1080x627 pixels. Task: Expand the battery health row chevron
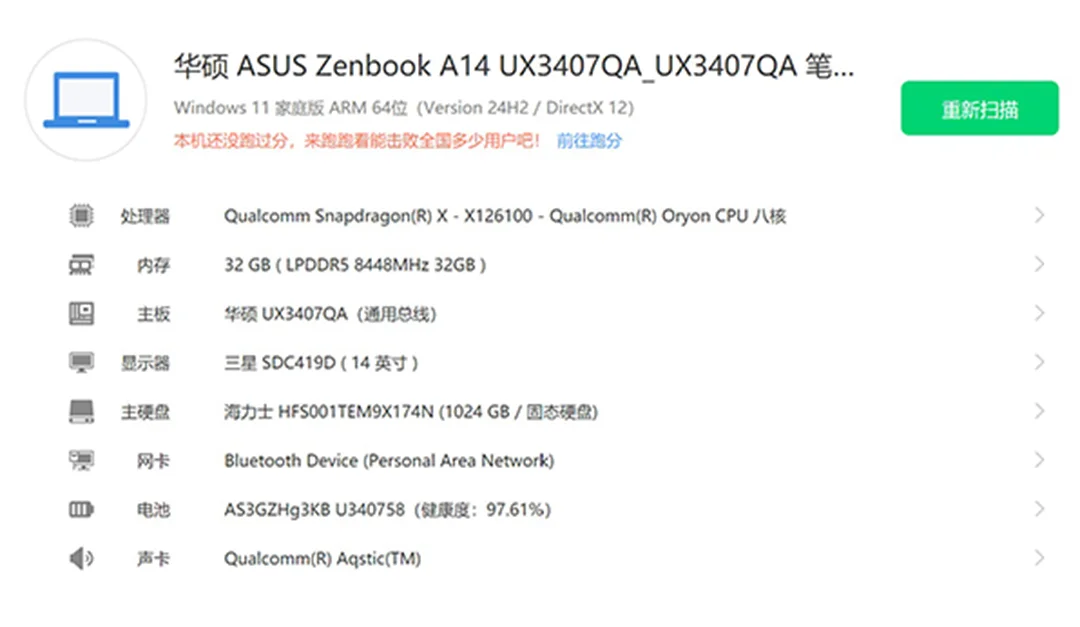pyautogui.click(x=1040, y=510)
